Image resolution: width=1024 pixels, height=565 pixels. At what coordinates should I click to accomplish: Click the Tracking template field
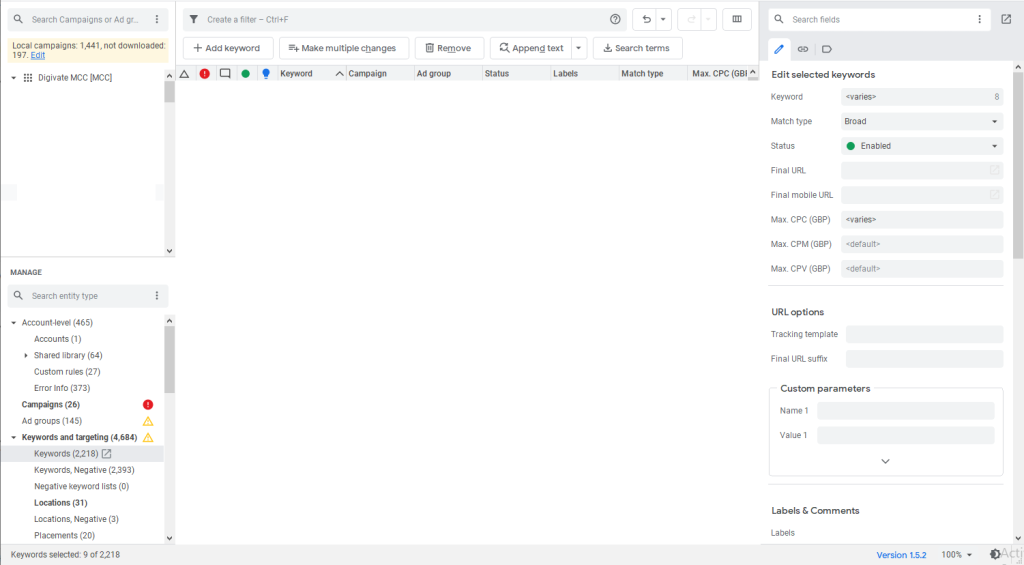pyautogui.click(x=924, y=334)
